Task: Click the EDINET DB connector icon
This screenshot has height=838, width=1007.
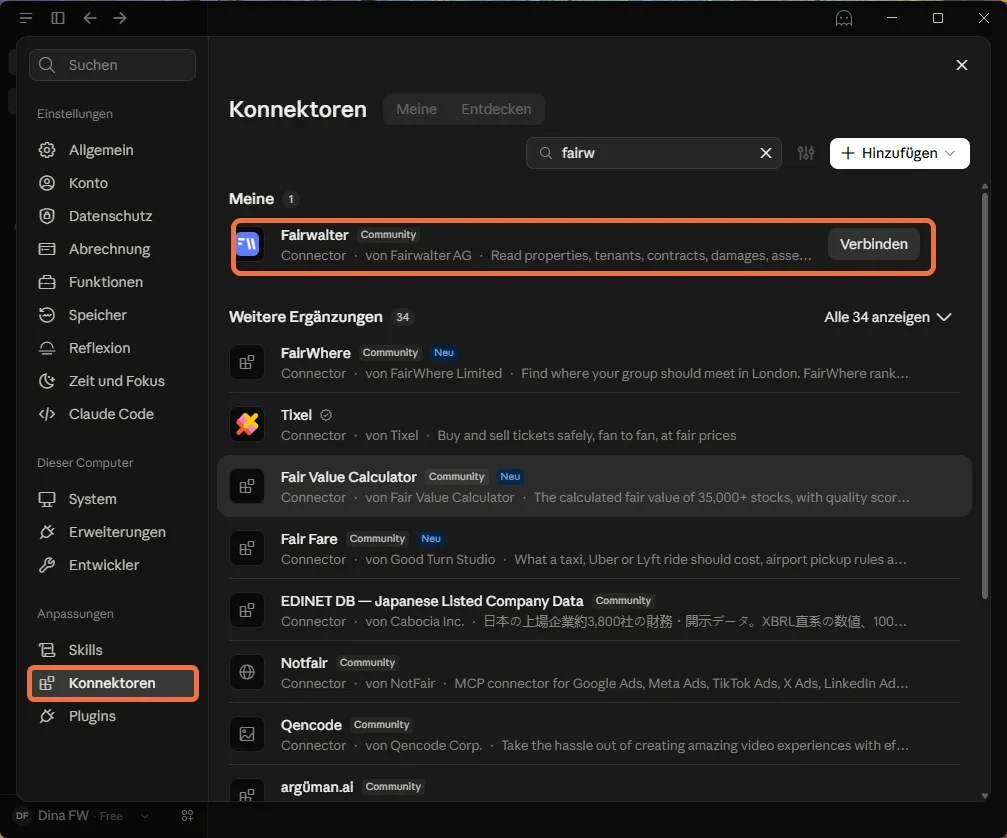Action: pos(247,610)
